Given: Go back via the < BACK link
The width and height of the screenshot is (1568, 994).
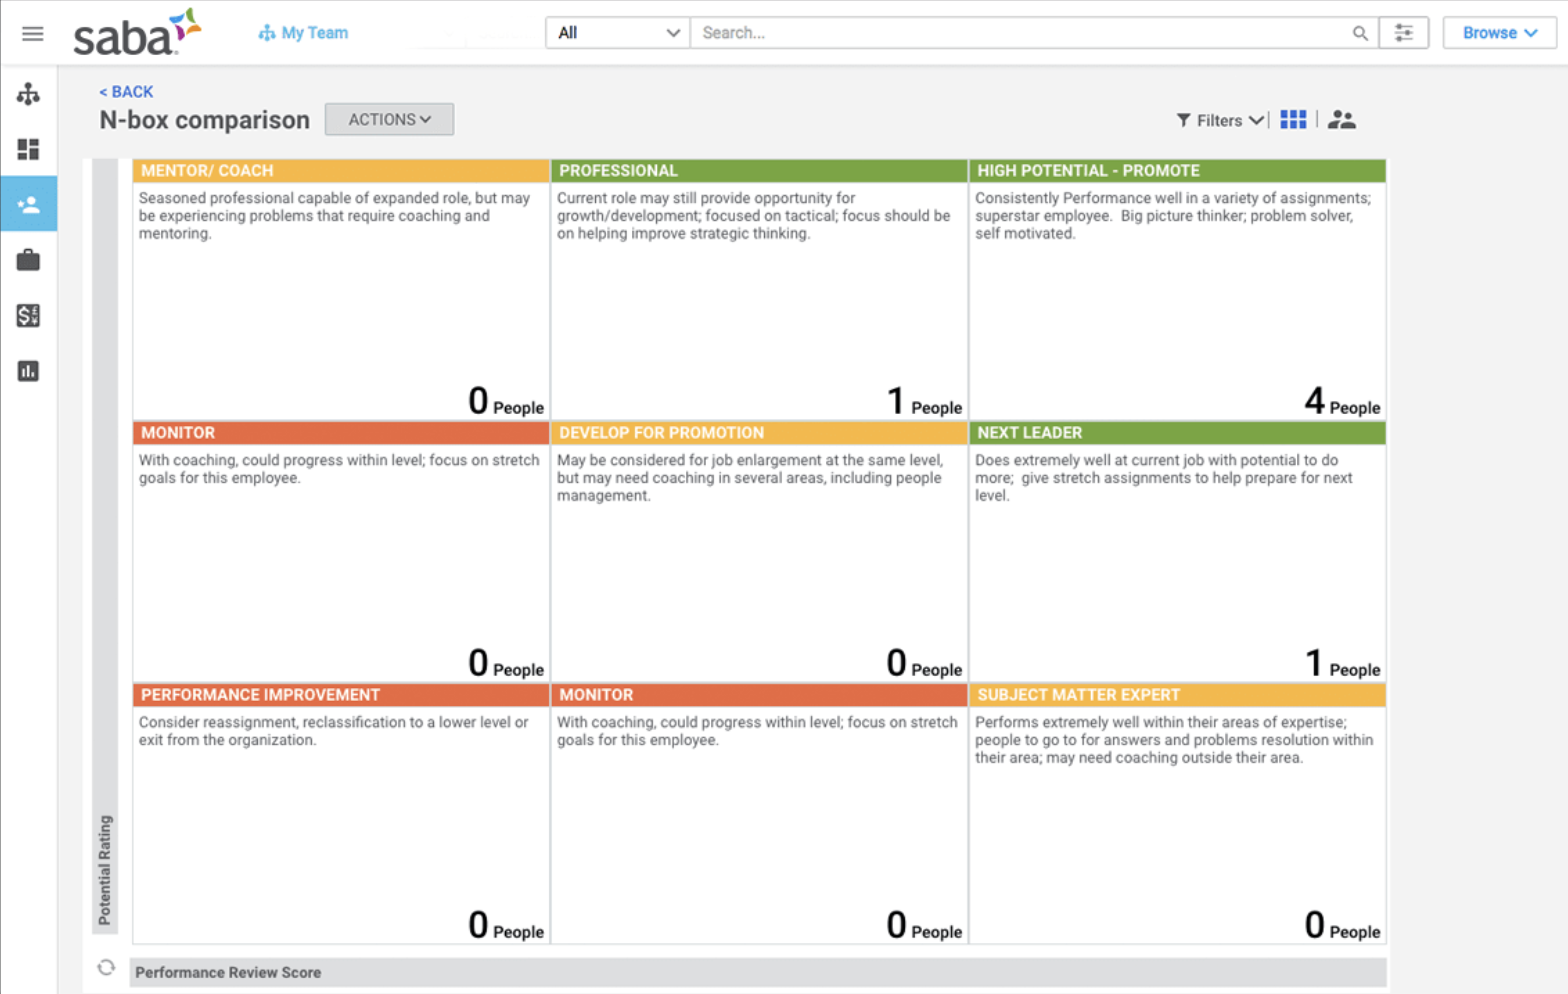Looking at the screenshot, I should 126,91.
